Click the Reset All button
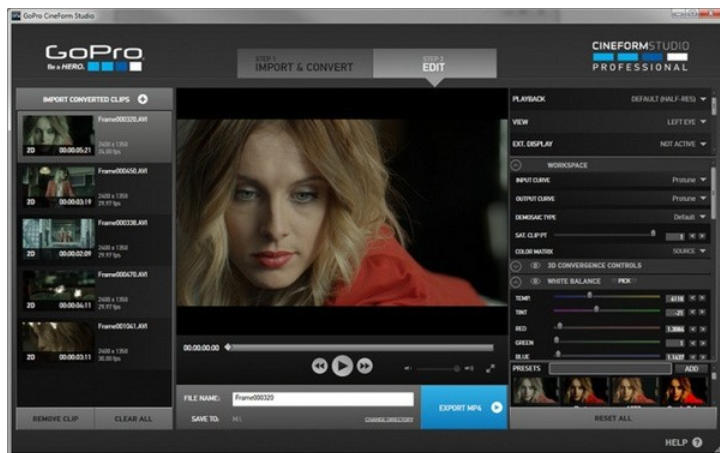Viewport: 720px width, 453px height. [612, 418]
